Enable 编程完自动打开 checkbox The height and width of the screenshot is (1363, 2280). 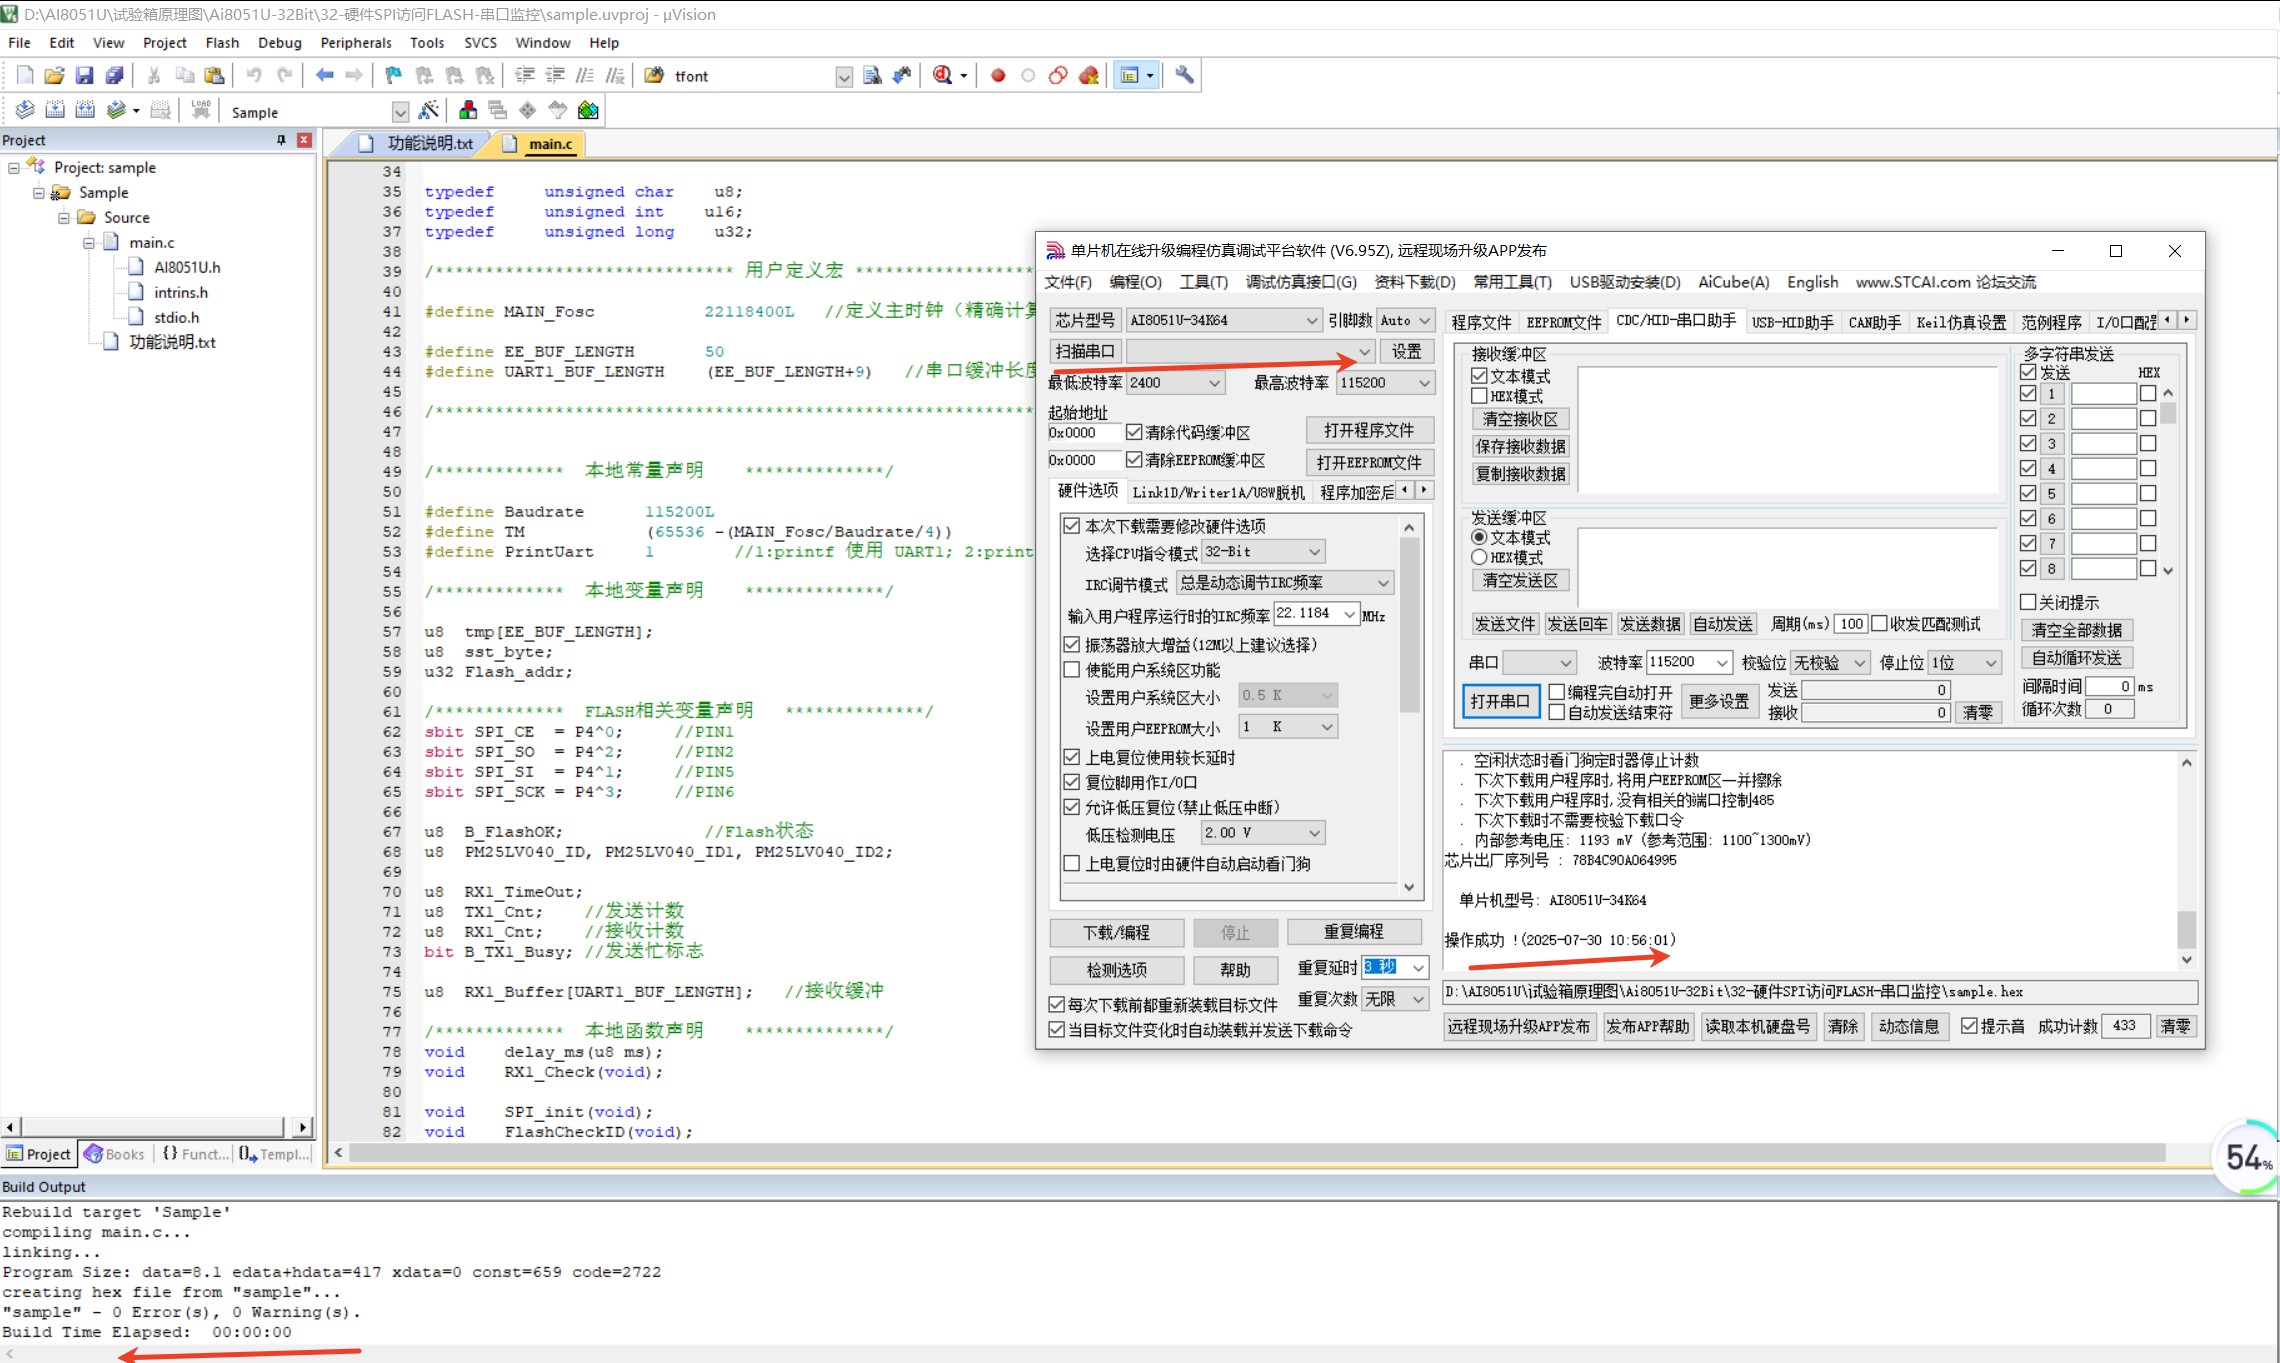click(x=1557, y=692)
